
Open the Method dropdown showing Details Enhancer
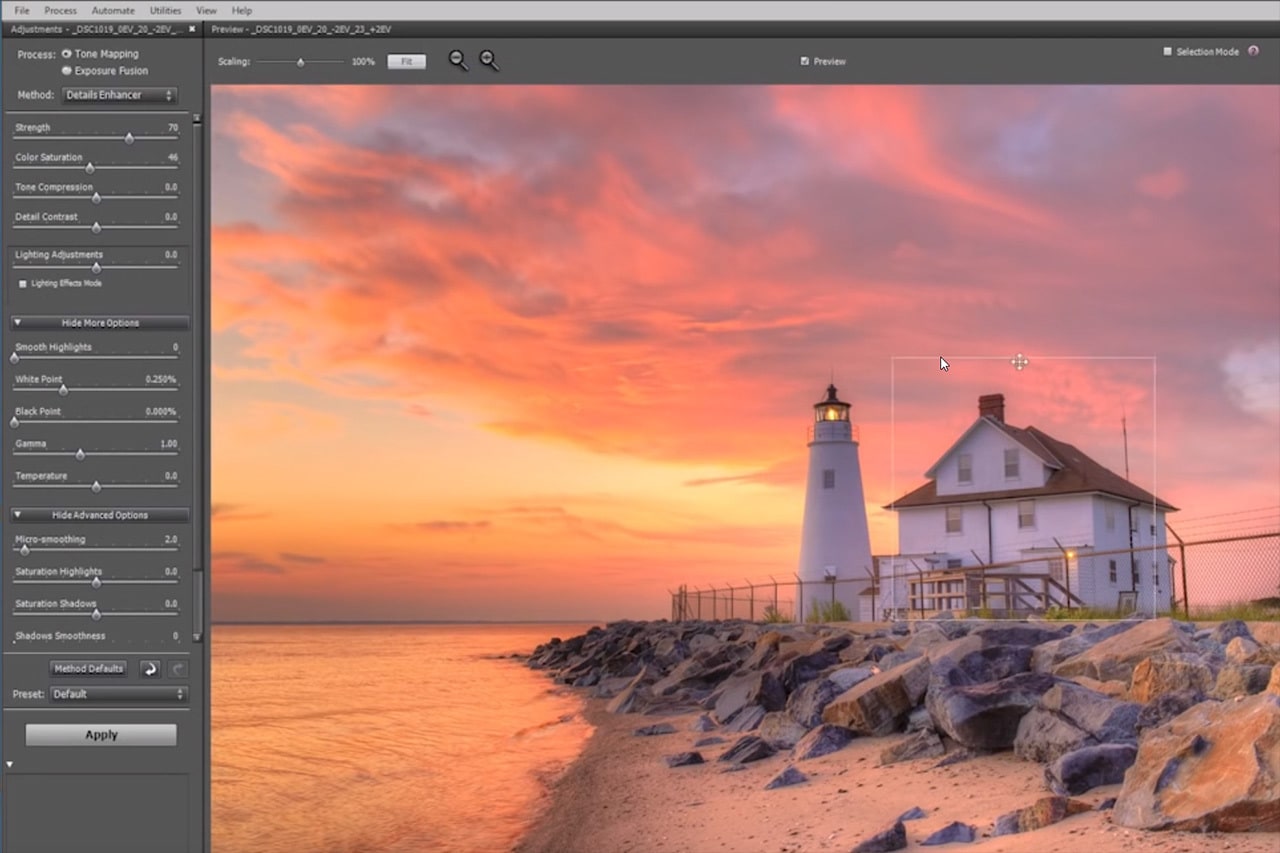point(119,95)
